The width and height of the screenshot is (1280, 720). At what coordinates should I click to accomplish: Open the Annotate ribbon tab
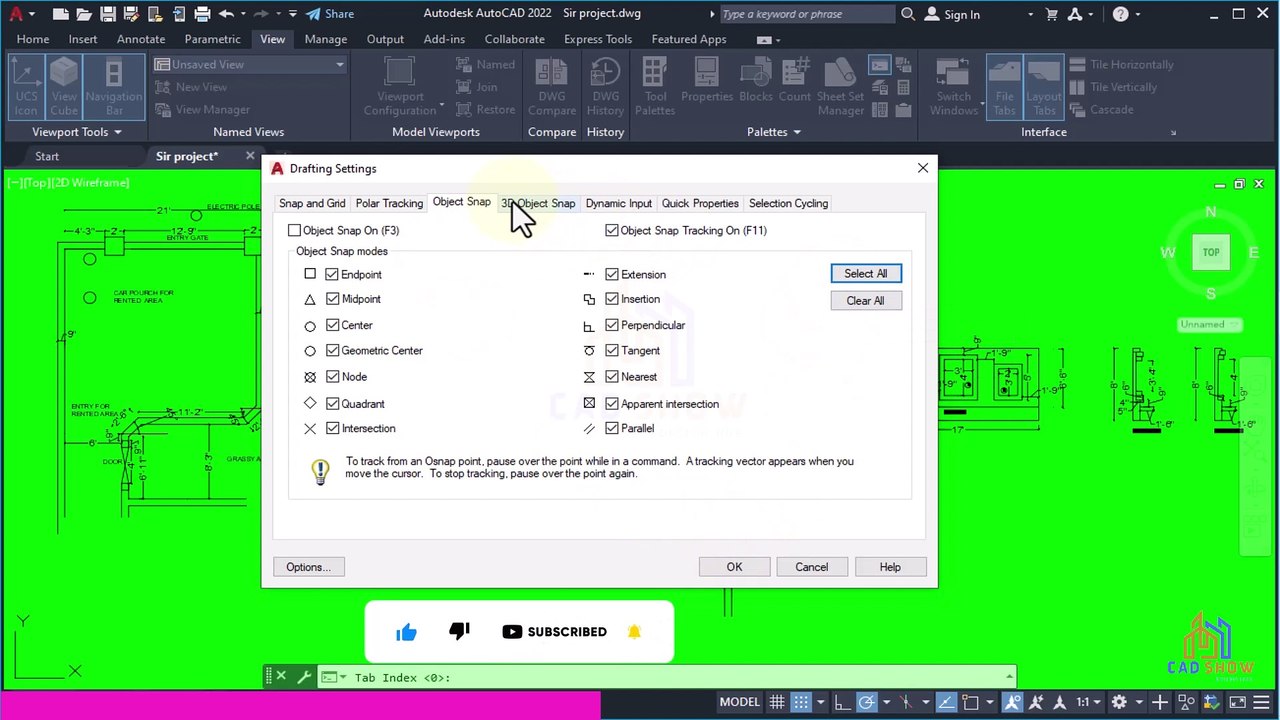[141, 39]
